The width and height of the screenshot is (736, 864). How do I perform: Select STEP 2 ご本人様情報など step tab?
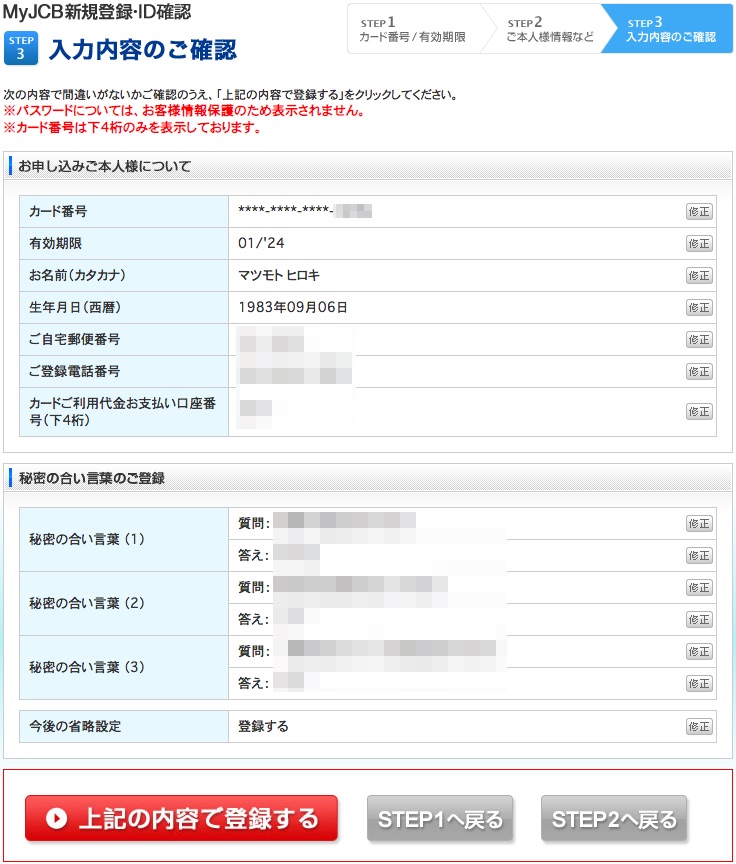tap(549, 29)
